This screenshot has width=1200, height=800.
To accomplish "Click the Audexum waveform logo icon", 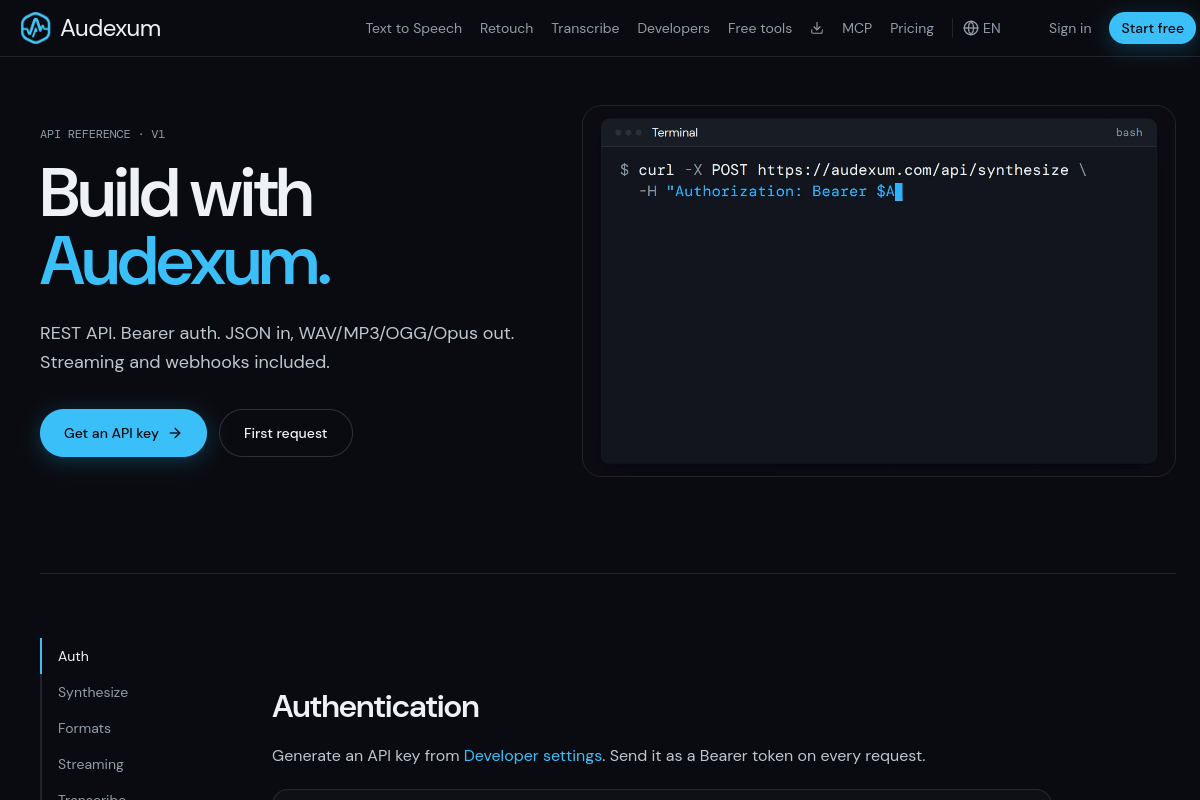I will coord(36,28).
